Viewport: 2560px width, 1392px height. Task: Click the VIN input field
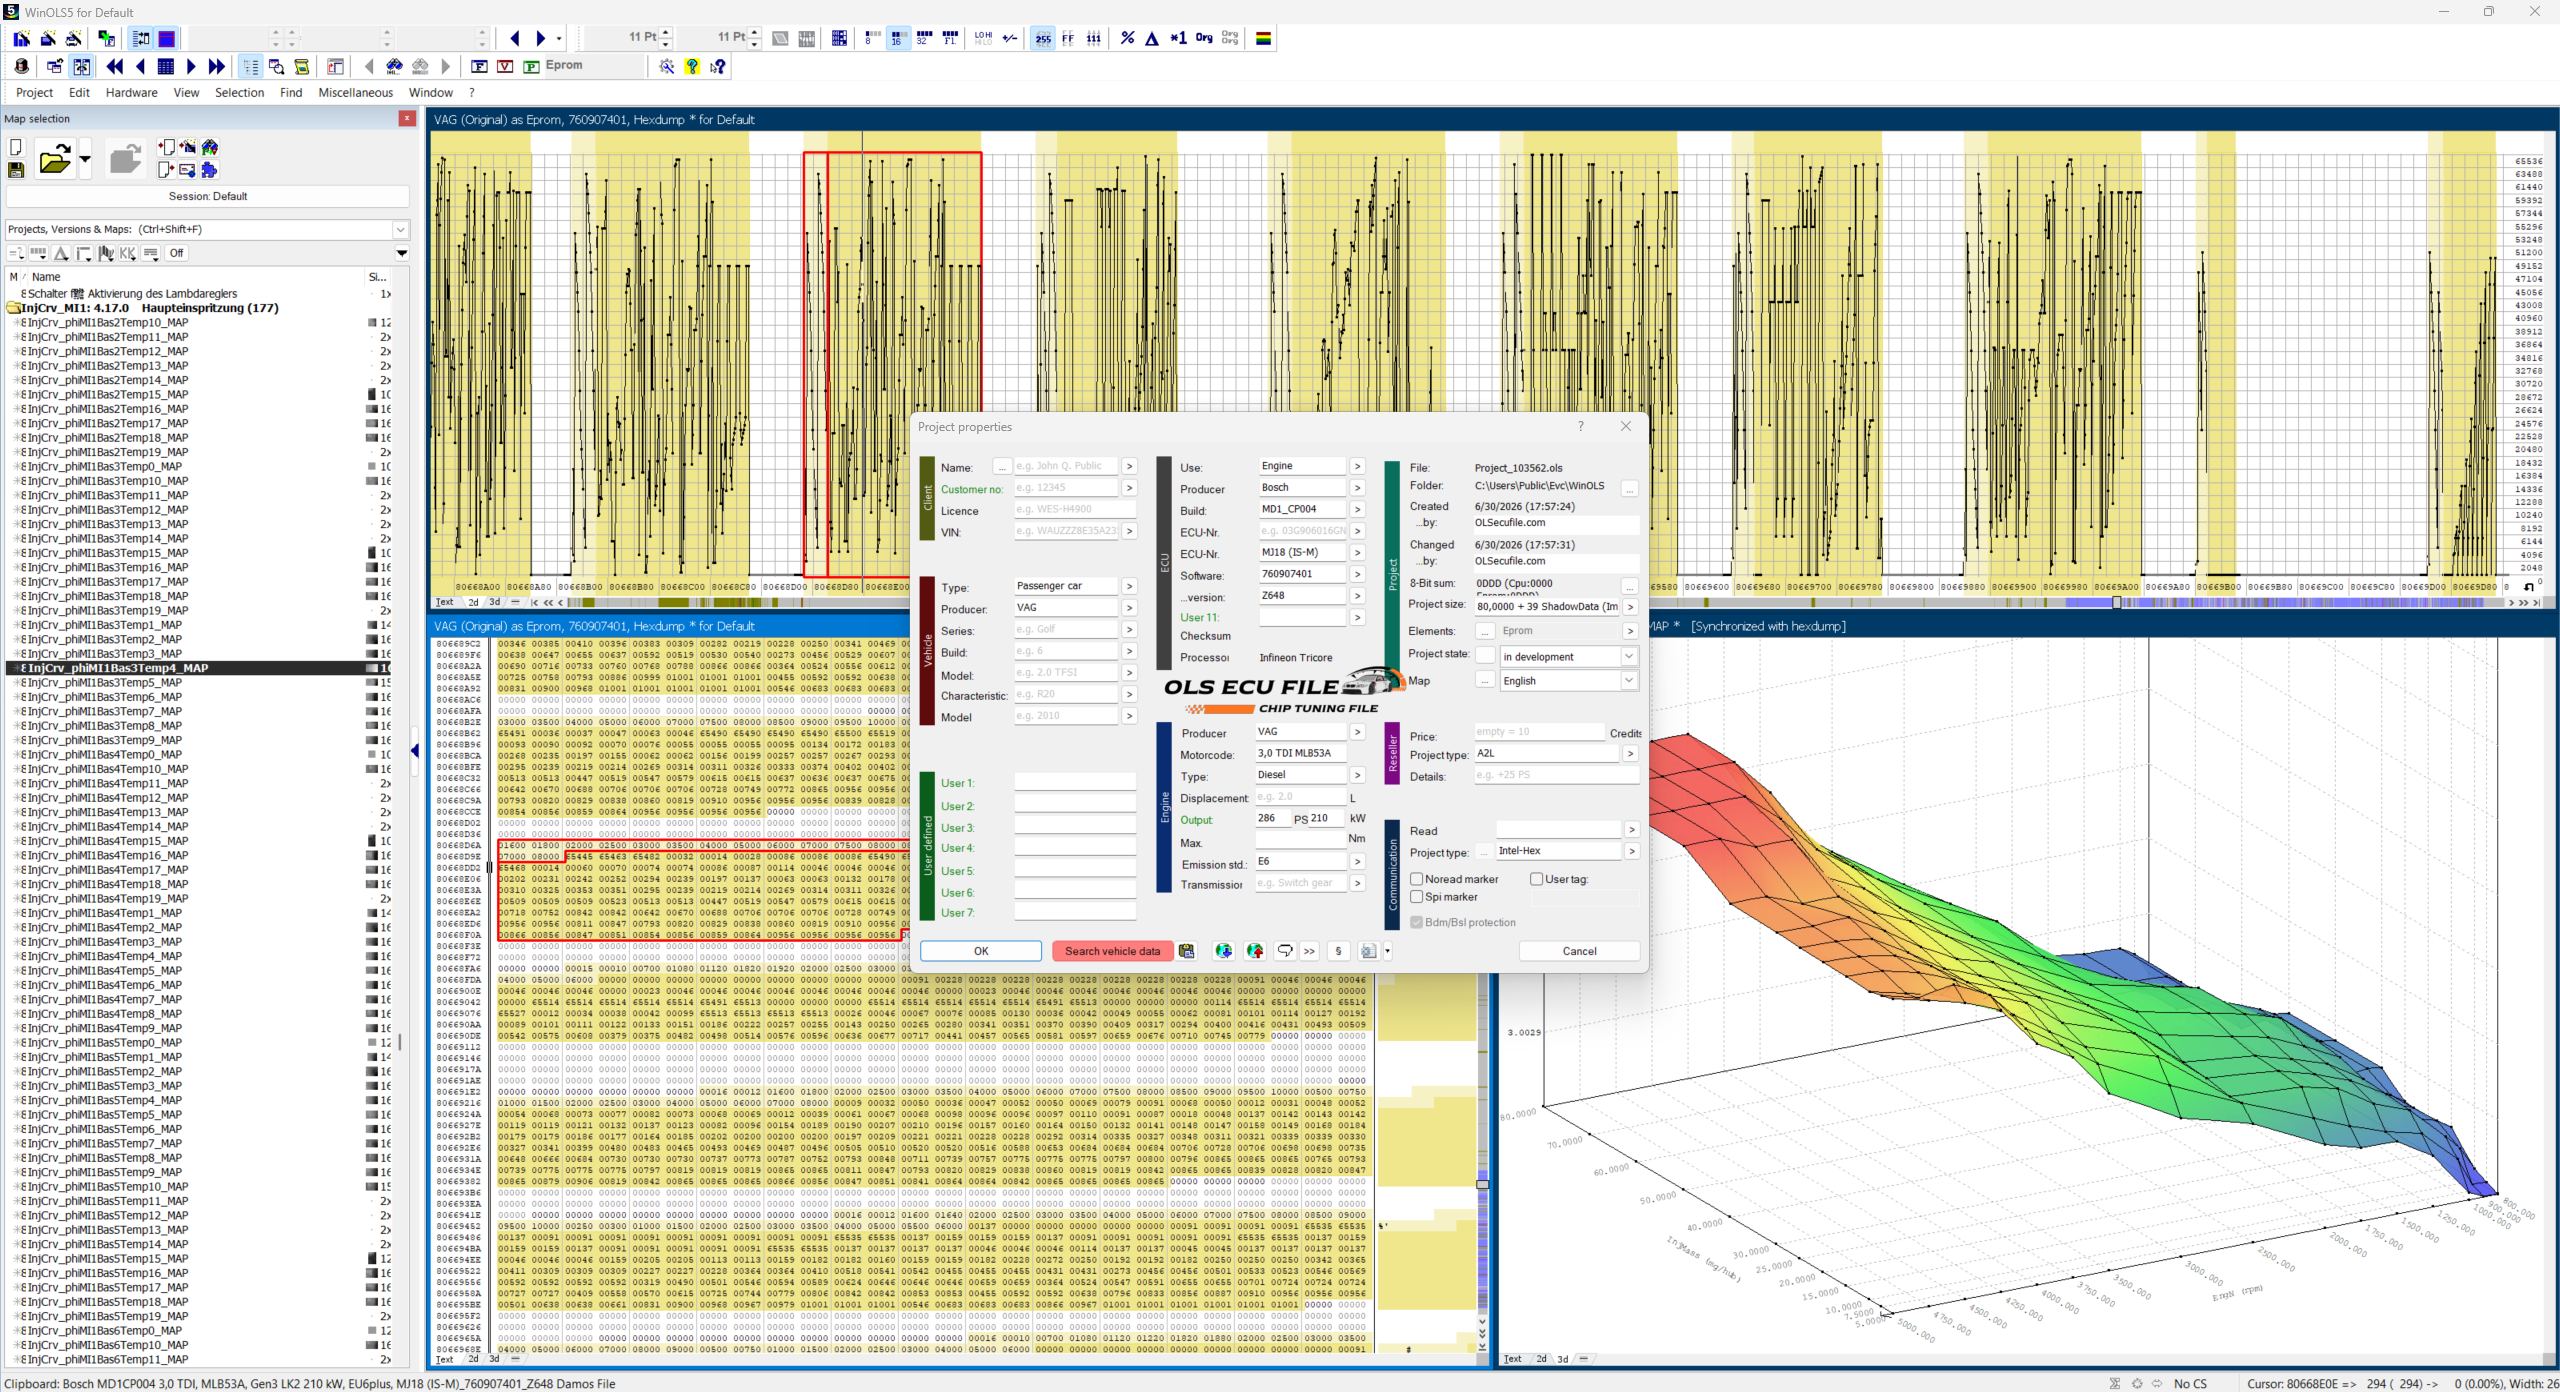1066,531
